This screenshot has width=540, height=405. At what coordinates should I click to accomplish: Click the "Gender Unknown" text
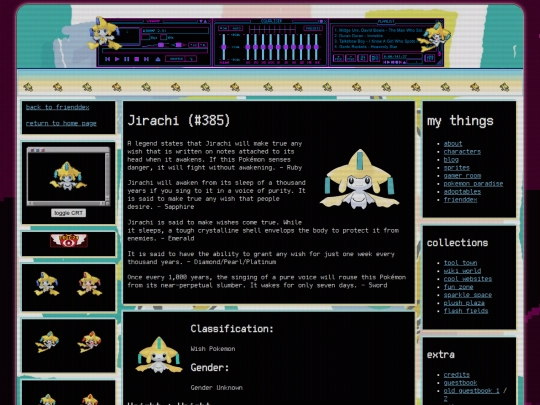(217, 388)
